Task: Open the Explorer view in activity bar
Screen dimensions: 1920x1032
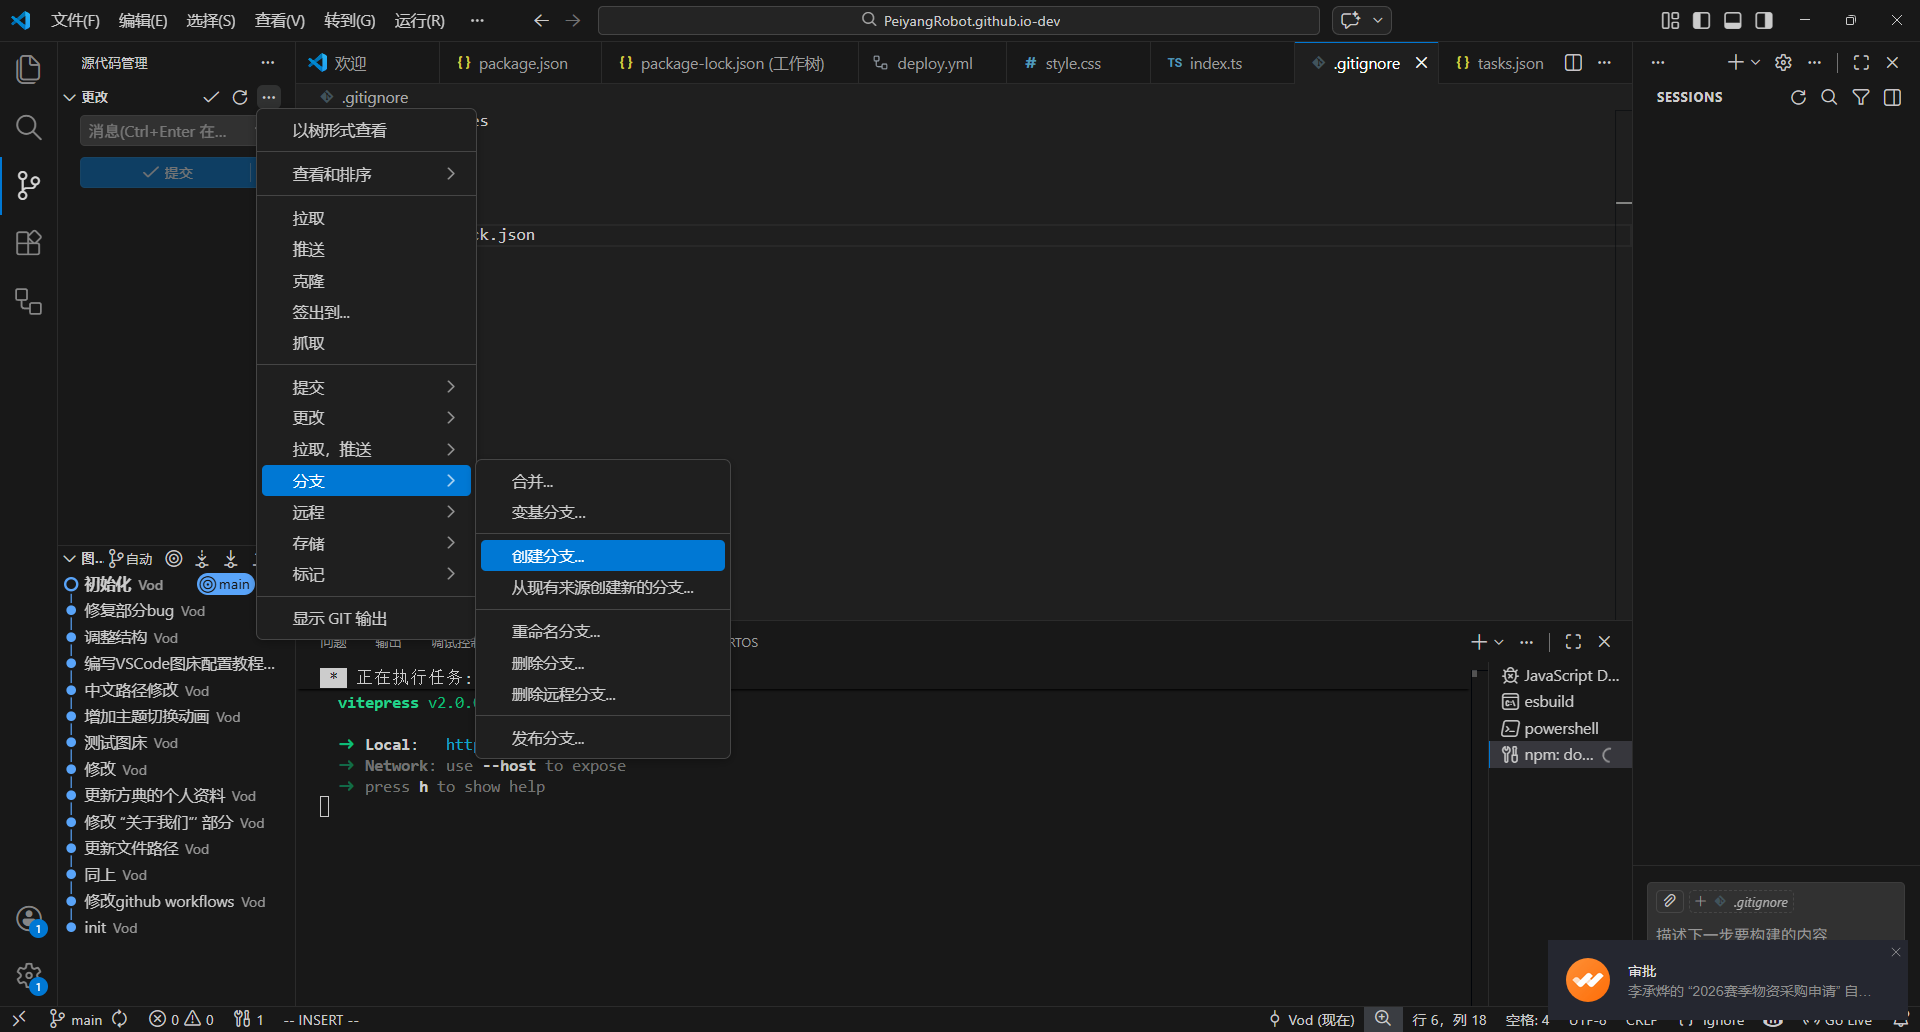Action: tap(29, 69)
